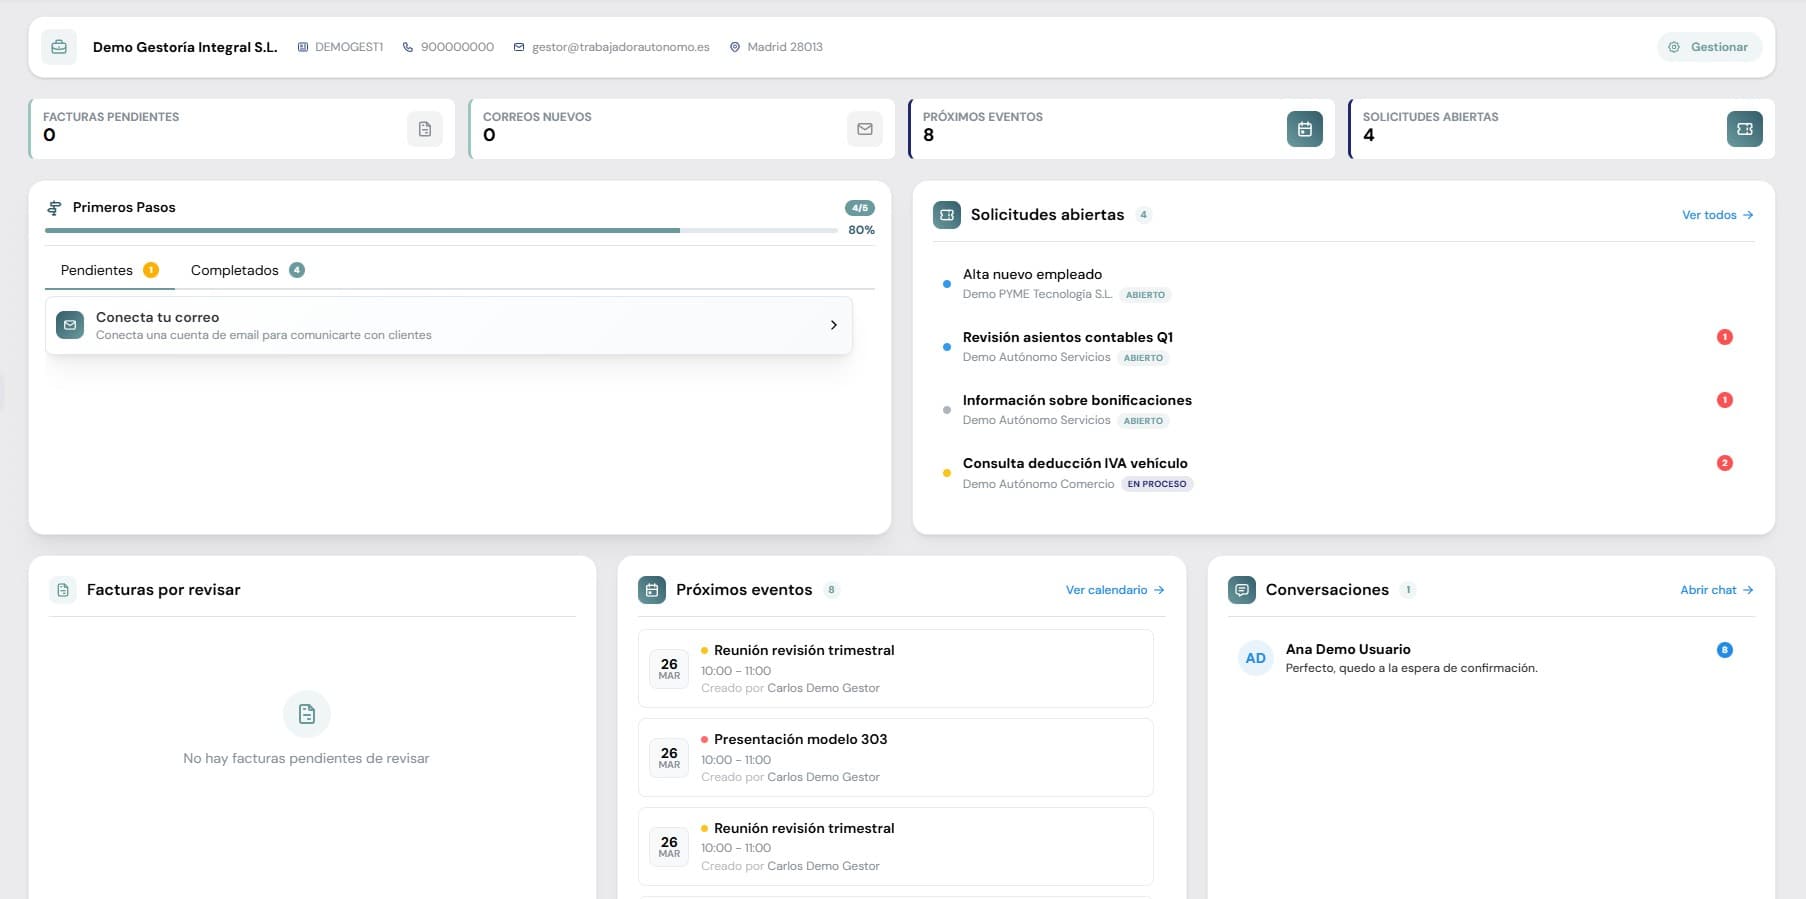Screen dimensions: 1806x899
Task: Click Demo PYME Tecnología S.L. client name
Action: point(1037,294)
